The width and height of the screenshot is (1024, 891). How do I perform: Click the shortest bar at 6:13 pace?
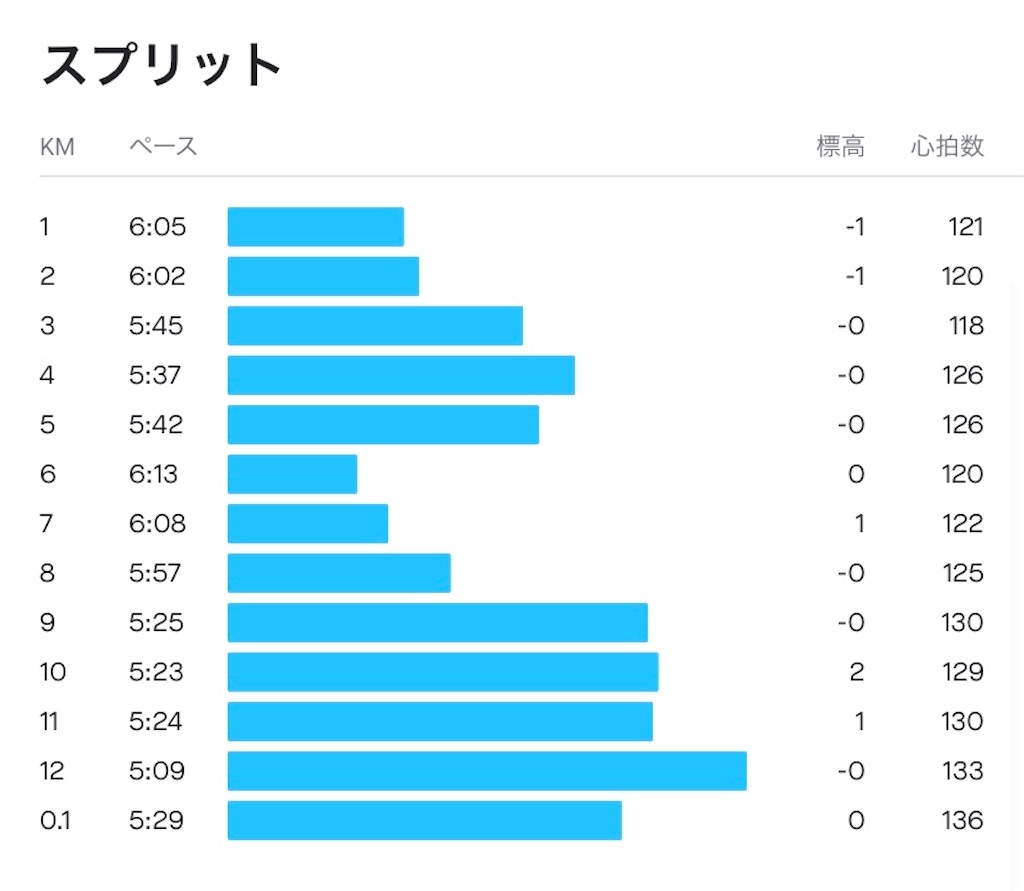coord(293,474)
